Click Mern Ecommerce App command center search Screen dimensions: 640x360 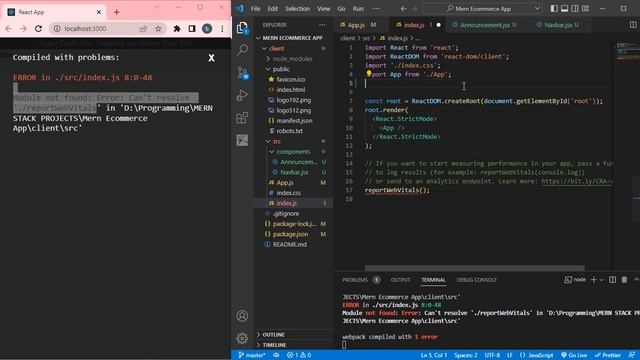pos(482,9)
